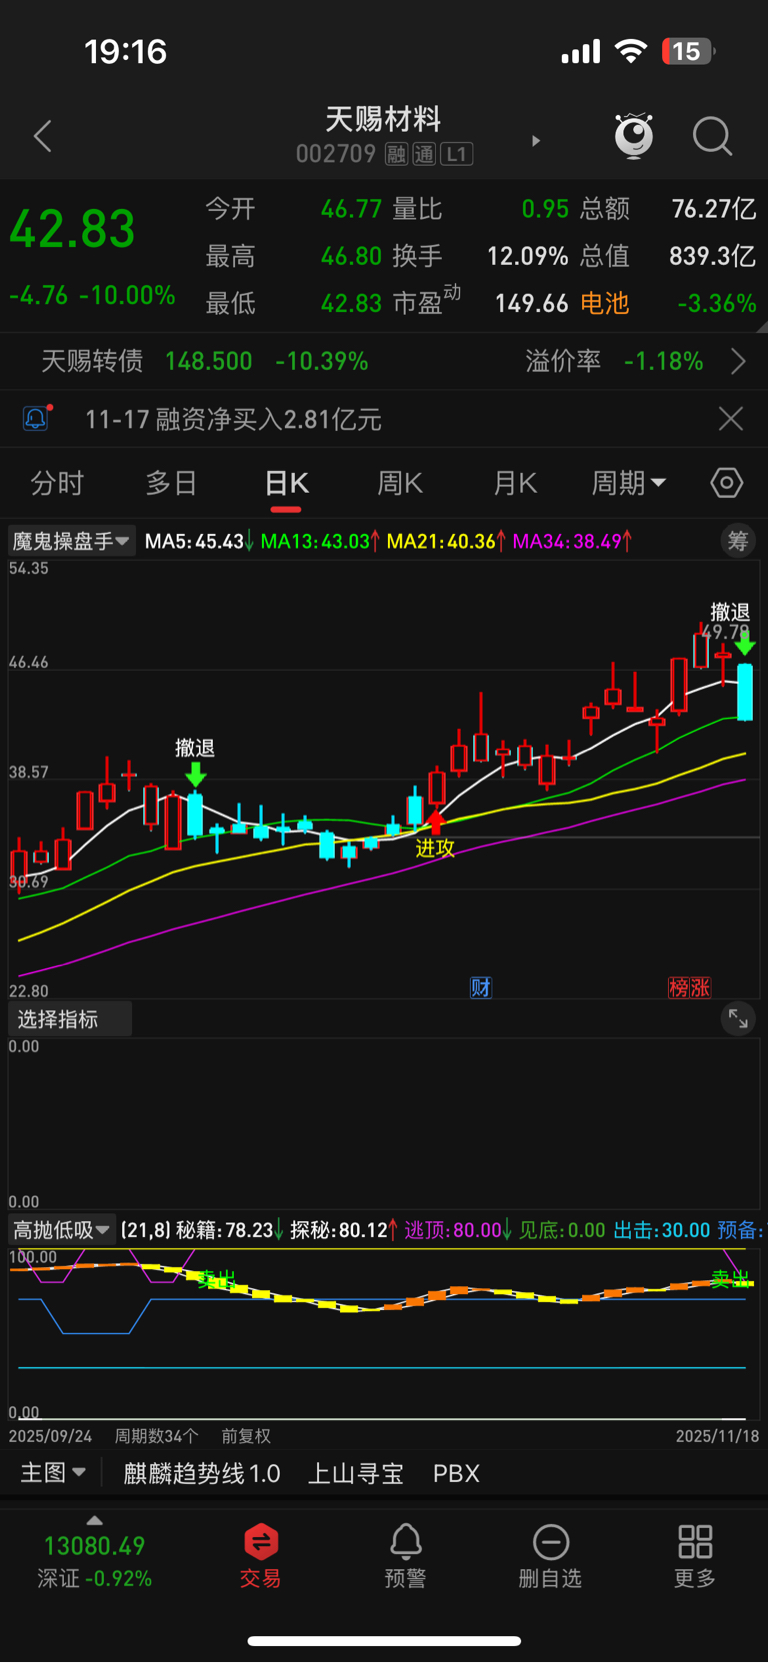Screen dimensions: 768x1663
Task: Open the 周期 period dropdown
Action: click(629, 483)
